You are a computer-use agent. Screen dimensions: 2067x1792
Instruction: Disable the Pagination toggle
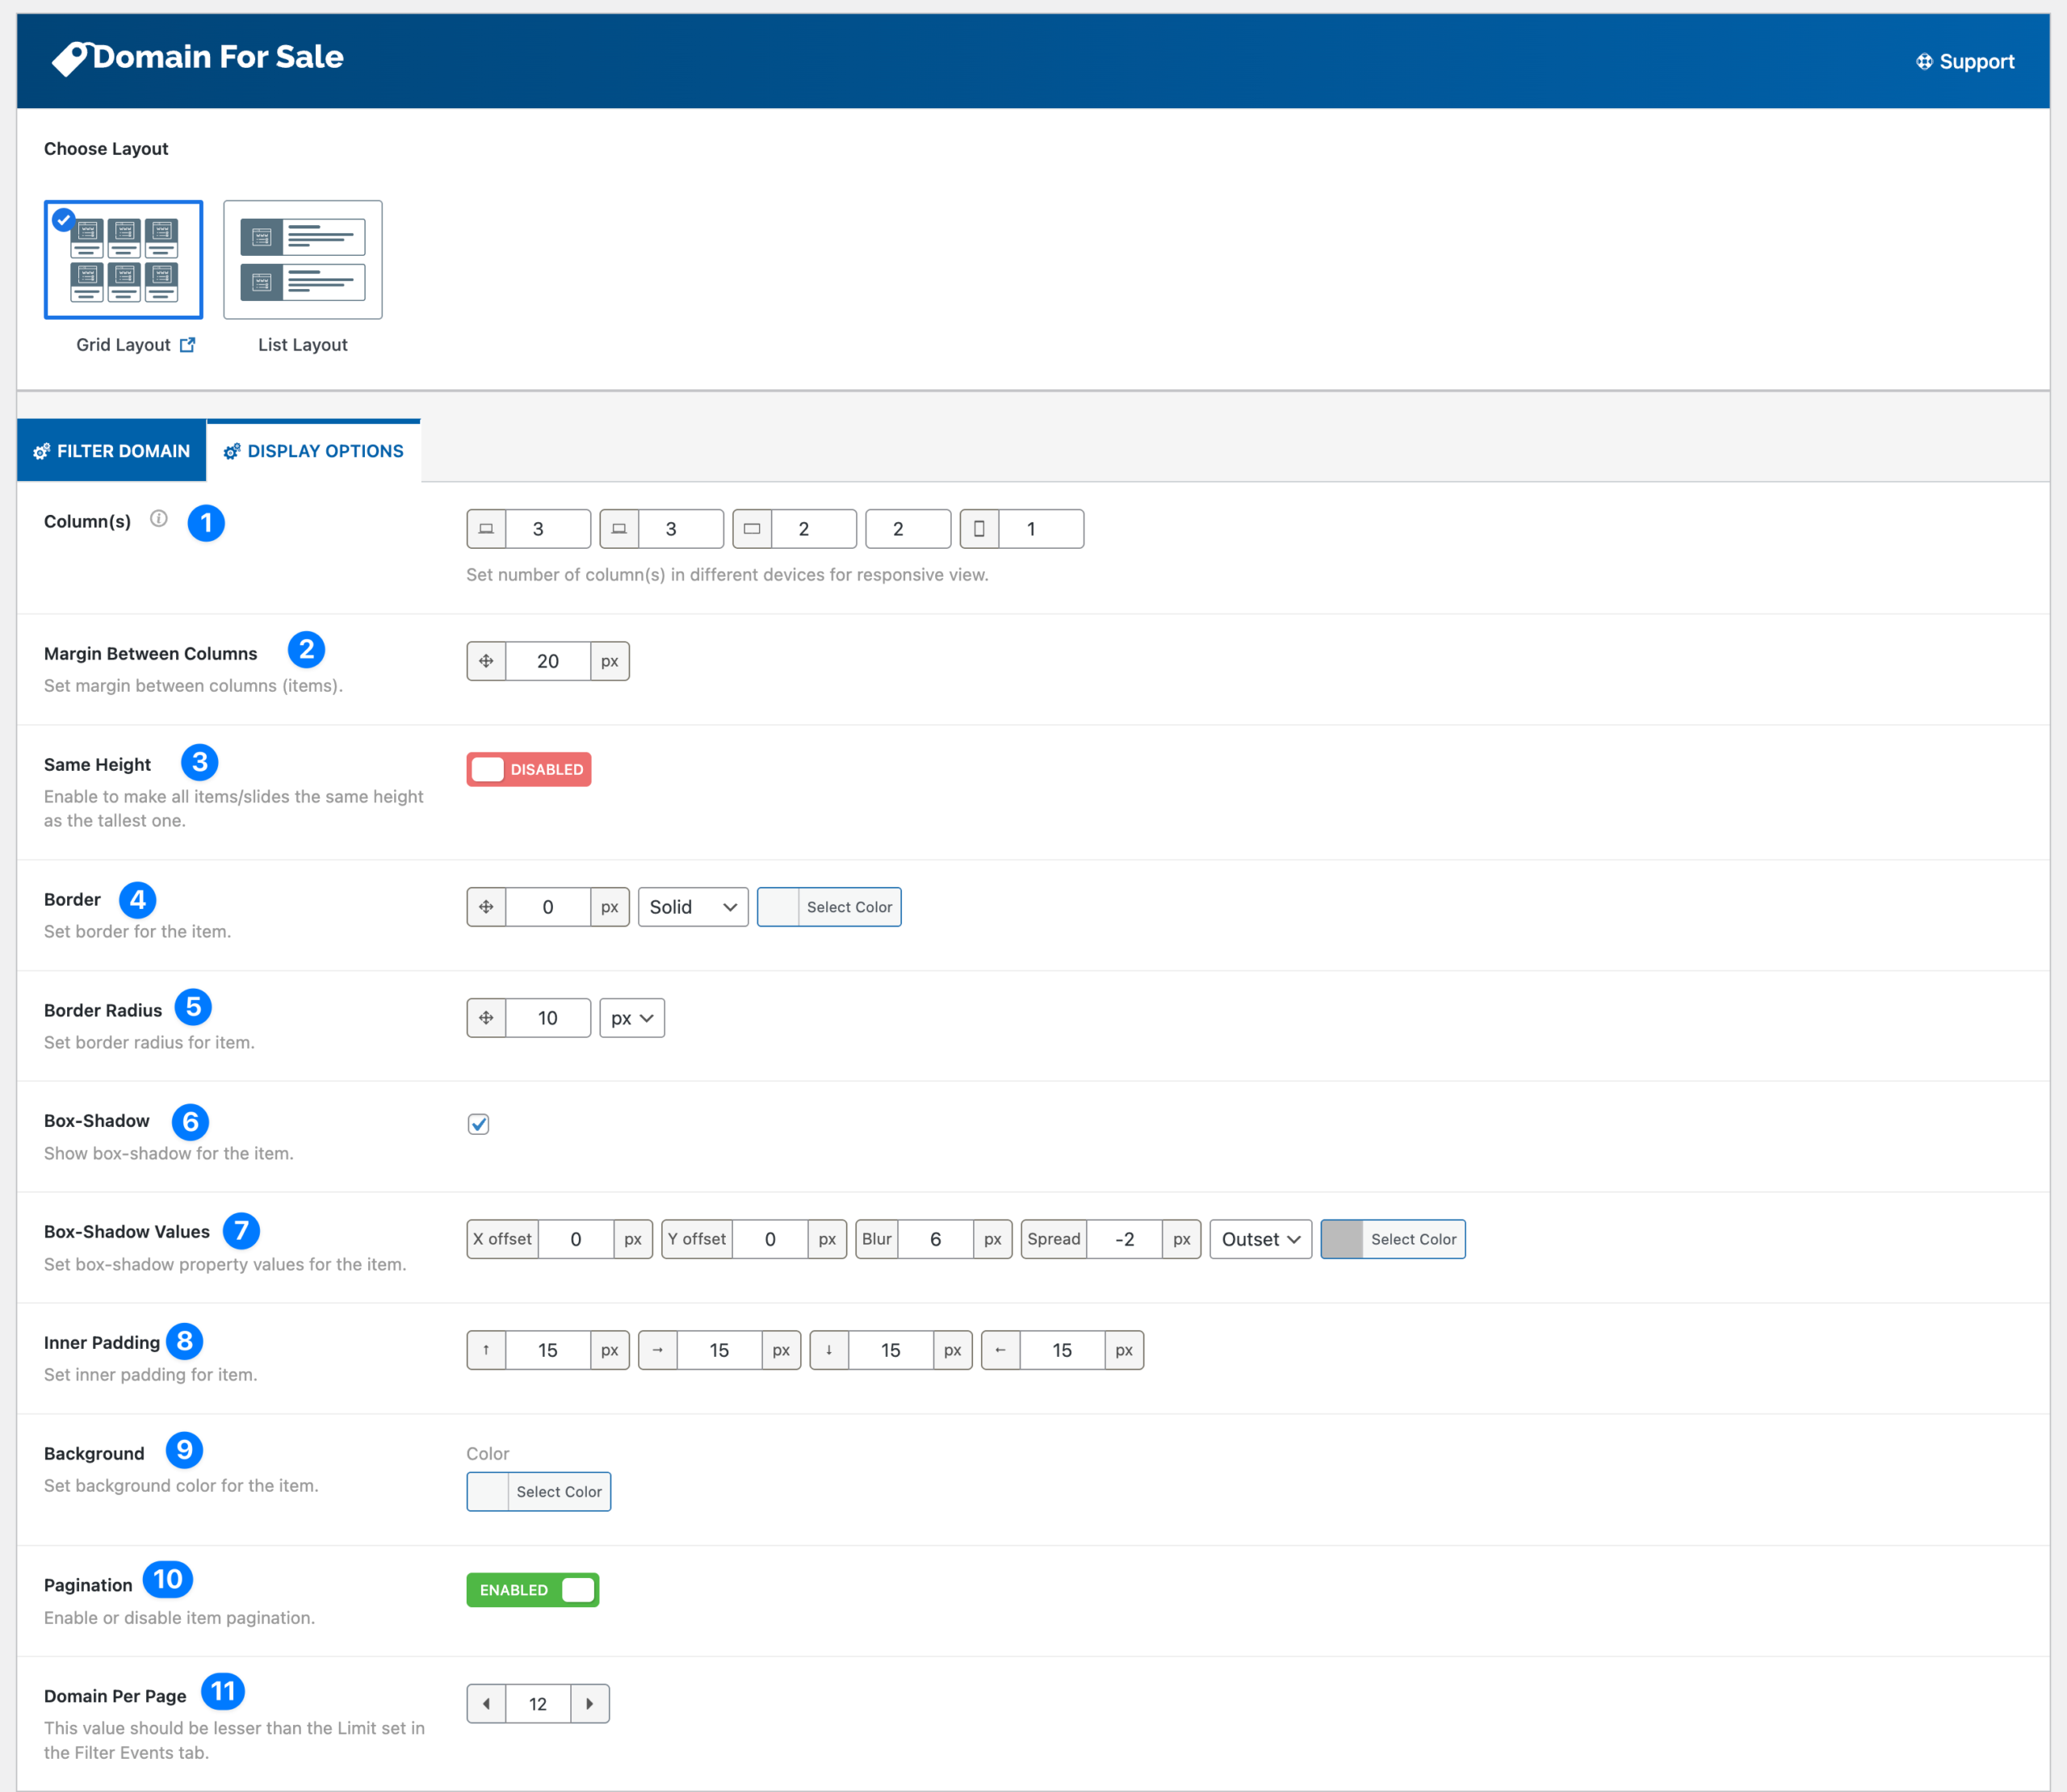(532, 1589)
